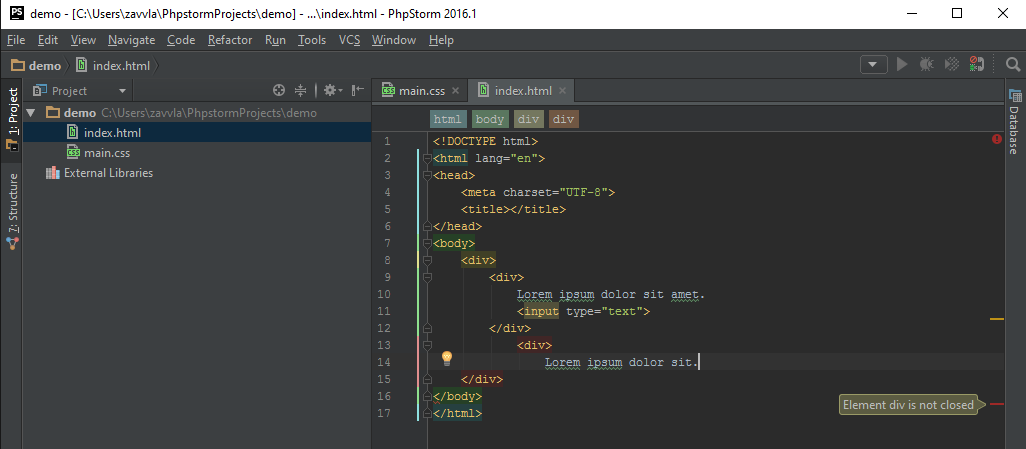This screenshot has width=1026, height=449.
Task: Click the red error indicator atop editor scrollbar
Action: point(997,139)
